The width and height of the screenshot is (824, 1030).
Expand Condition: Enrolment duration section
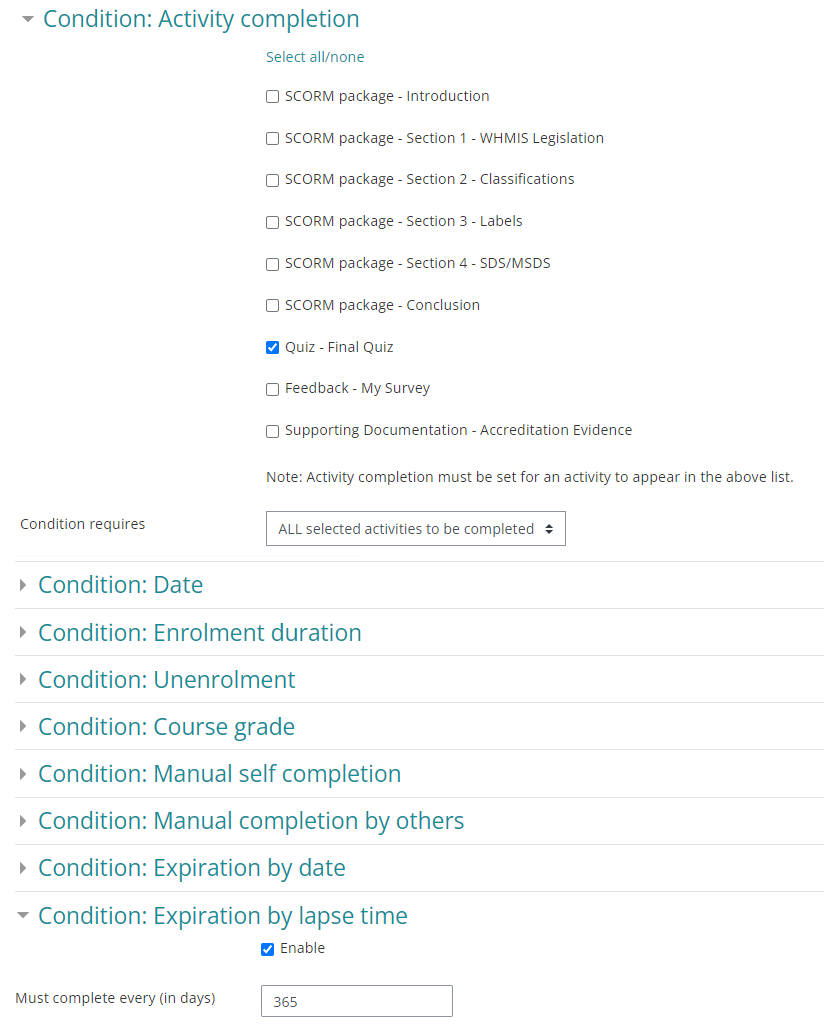click(199, 633)
